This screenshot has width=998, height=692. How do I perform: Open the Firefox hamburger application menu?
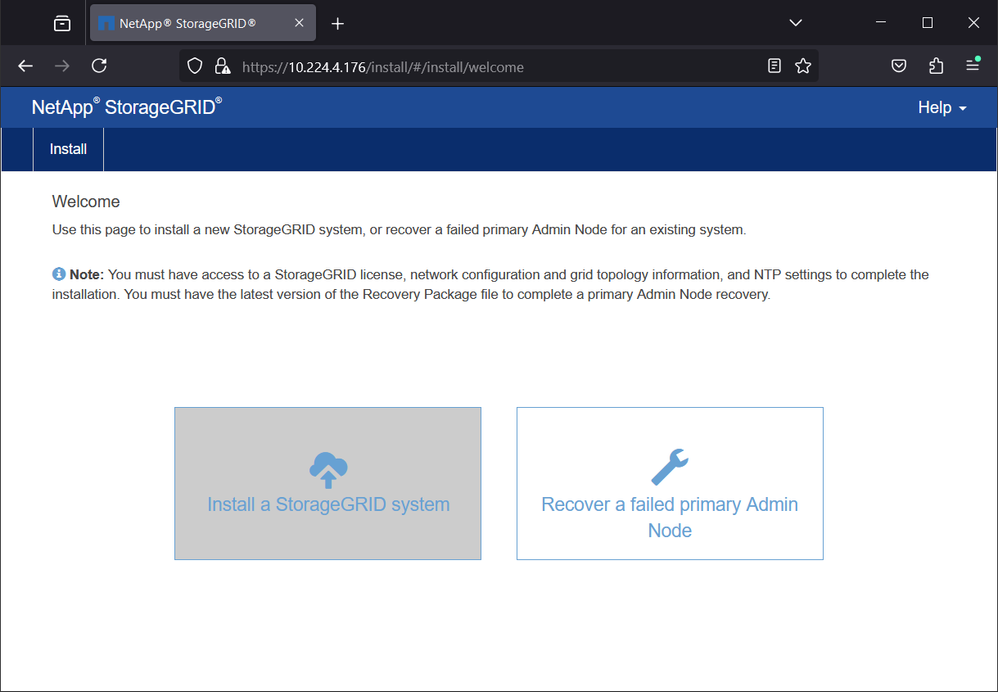(x=973, y=65)
